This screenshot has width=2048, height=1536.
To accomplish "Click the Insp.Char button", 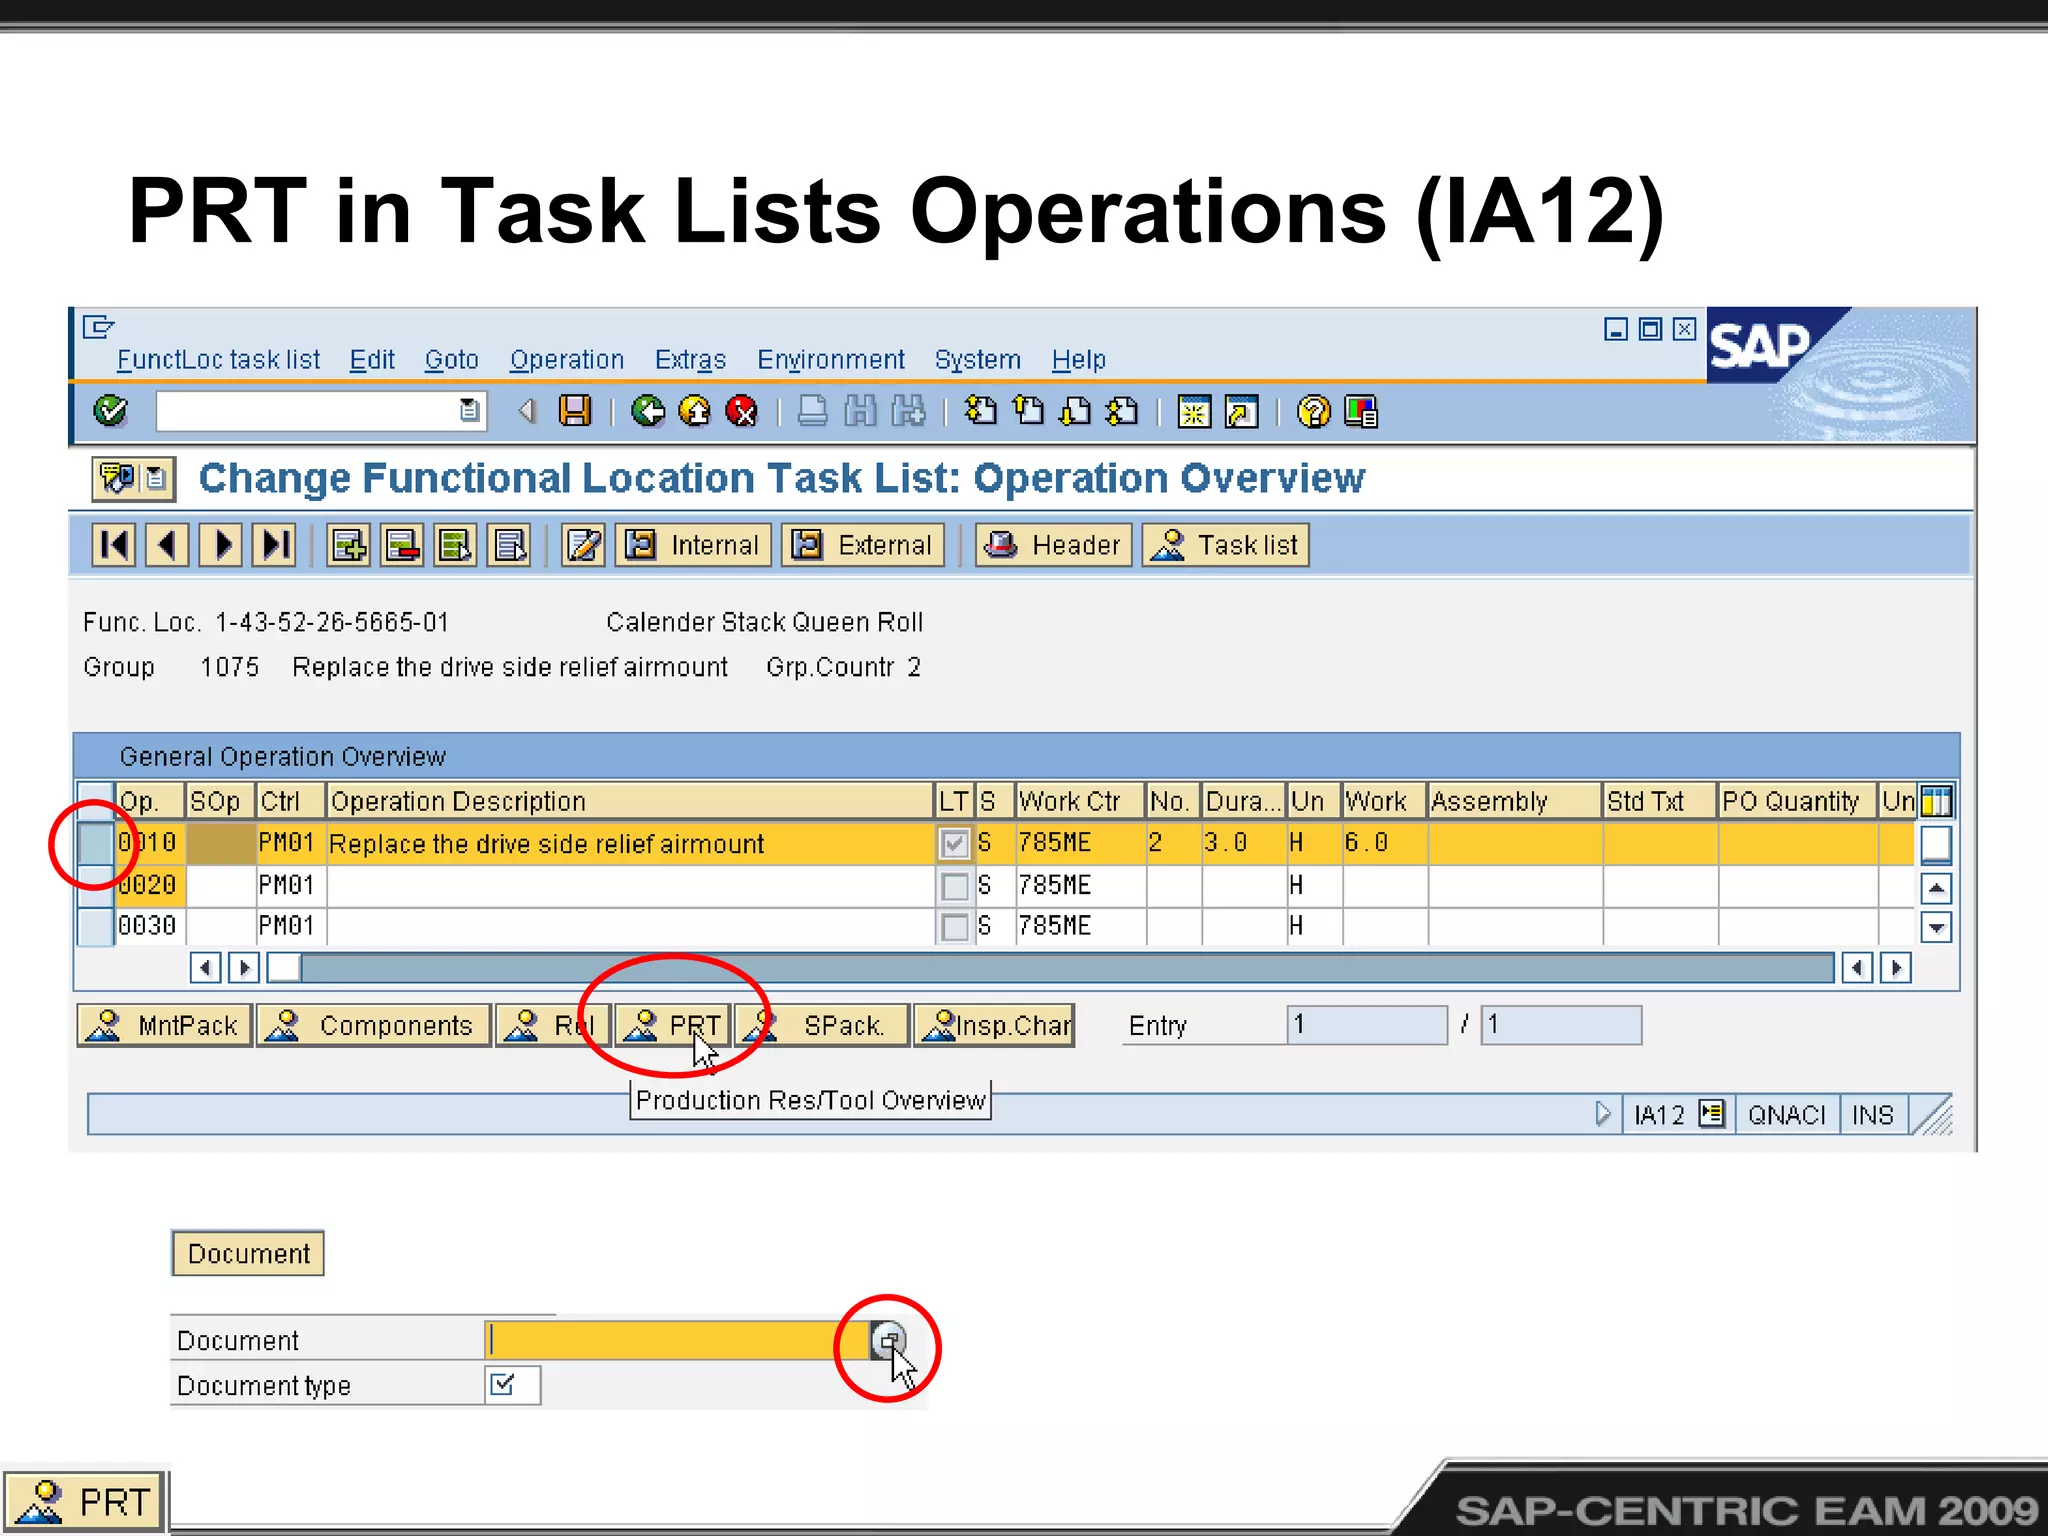I will (x=995, y=1025).
